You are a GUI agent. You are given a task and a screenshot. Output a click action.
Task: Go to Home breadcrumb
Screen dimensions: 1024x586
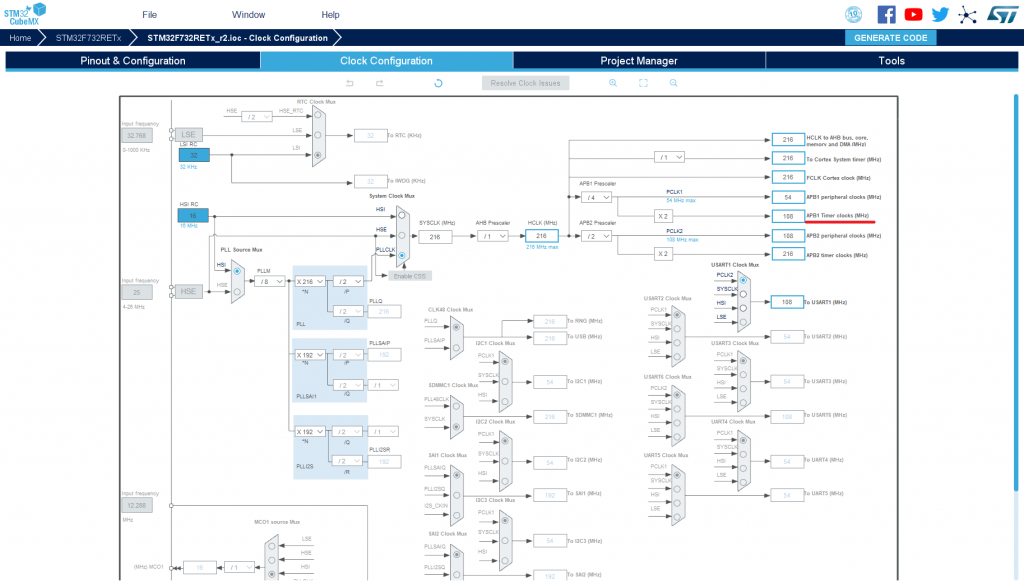(x=20, y=38)
